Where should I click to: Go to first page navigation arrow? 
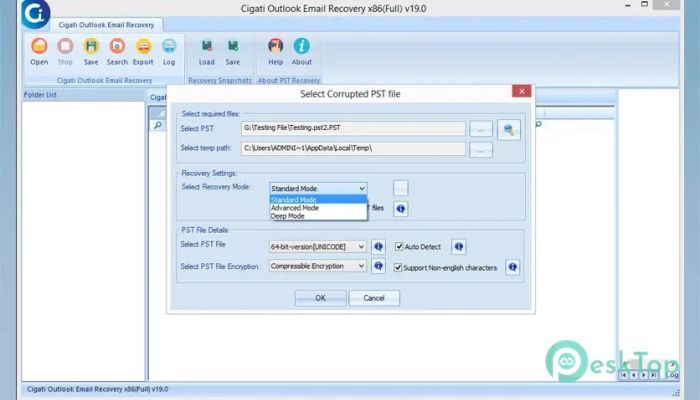tap(624, 375)
